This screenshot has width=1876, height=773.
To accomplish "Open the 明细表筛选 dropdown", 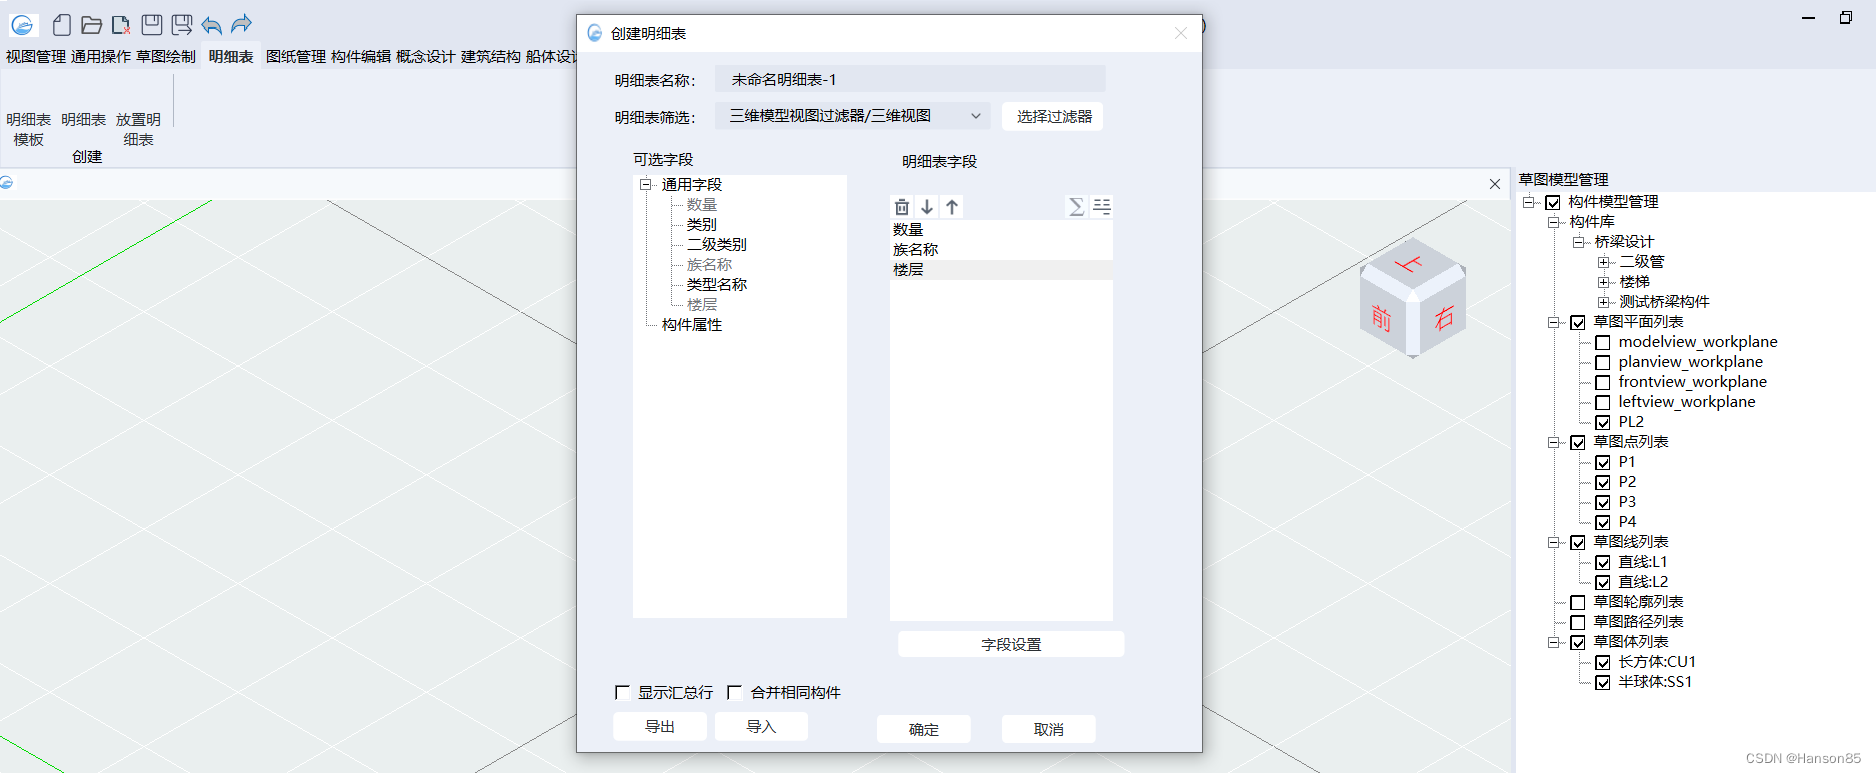I will (852, 116).
